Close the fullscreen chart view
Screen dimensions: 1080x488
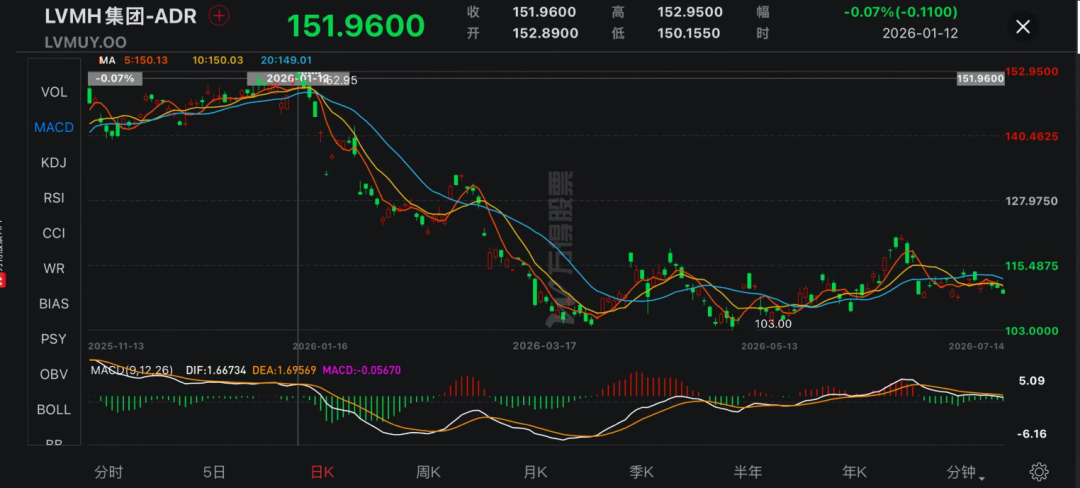(1023, 27)
